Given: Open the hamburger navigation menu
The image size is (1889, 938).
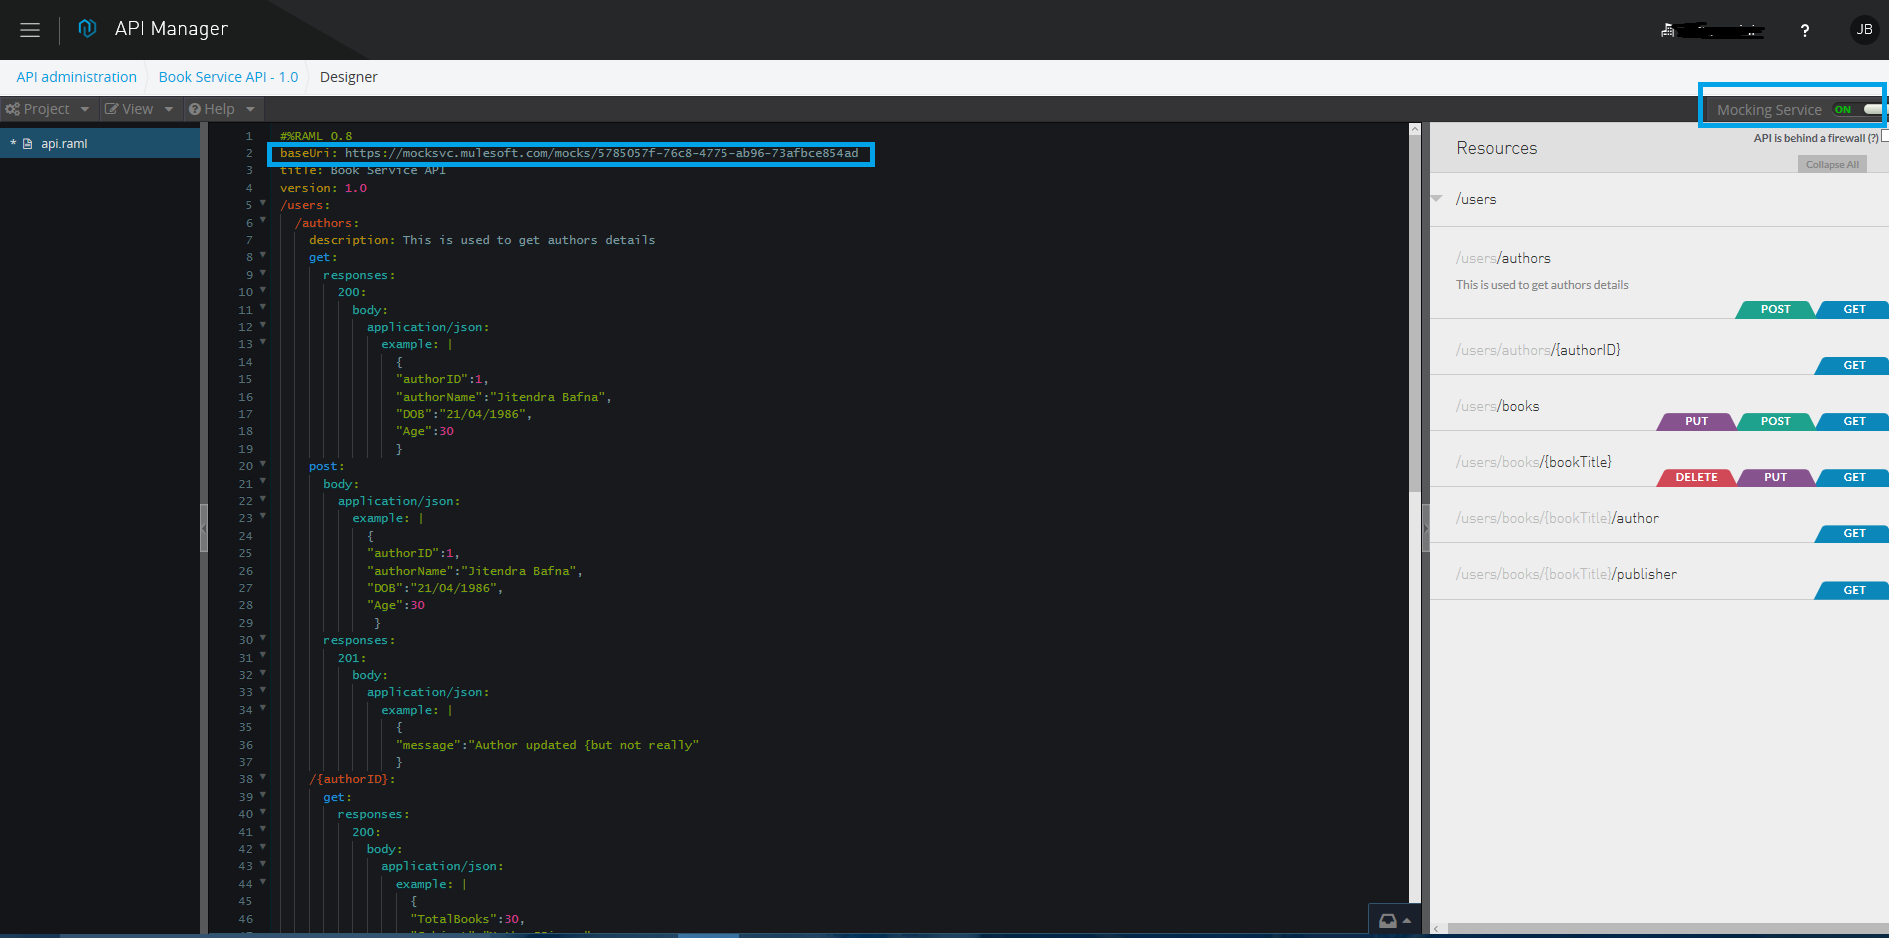Looking at the screenshot, I should tap(30, 30).
